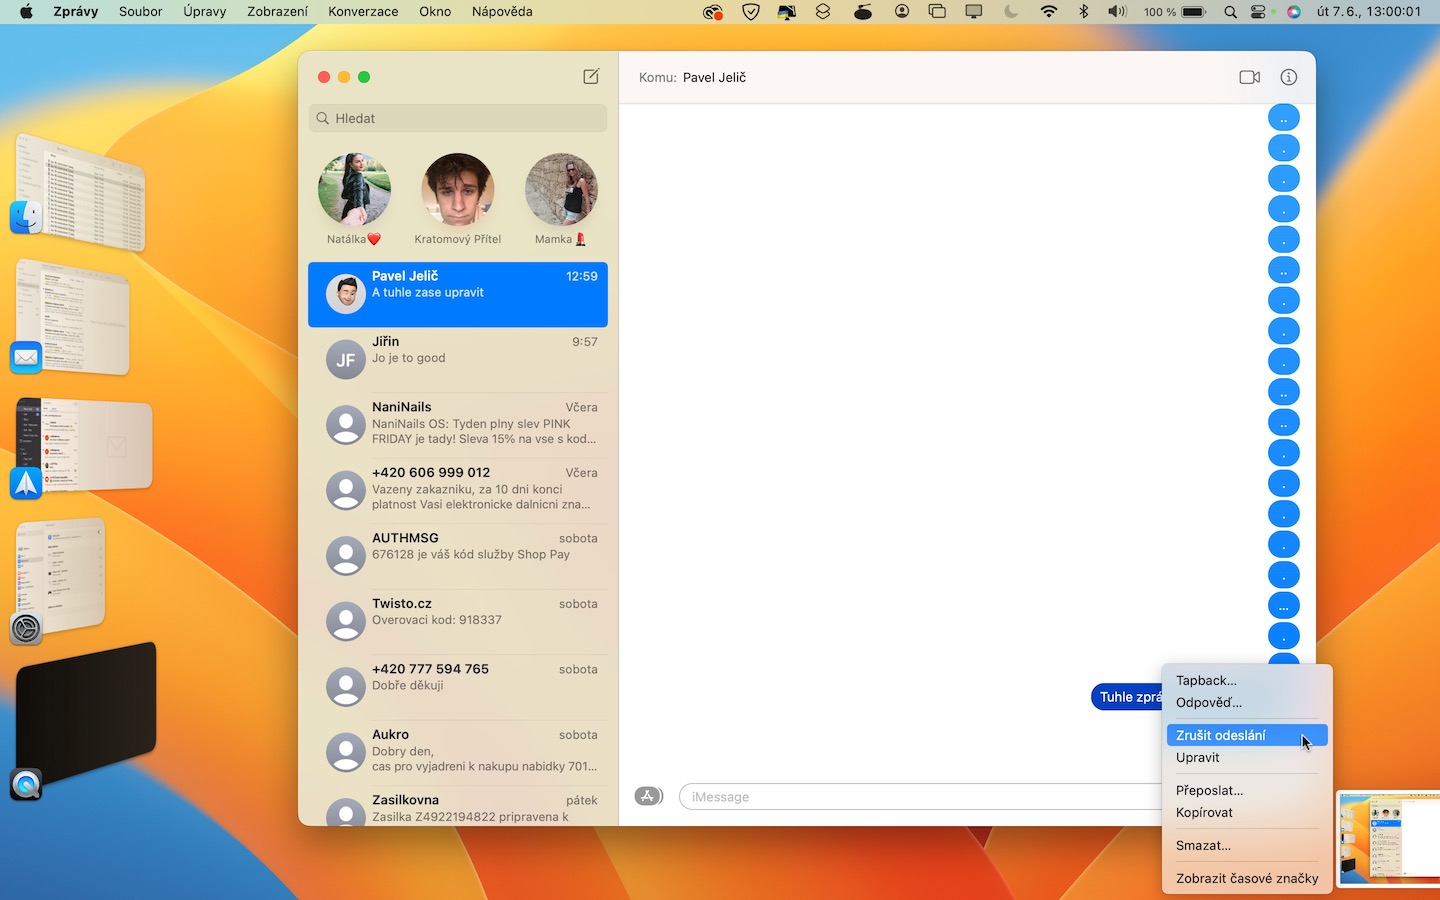Viewport: 1440px width, 900px height.
Task: Open the screenshot preview thumbnail
Action: [x=1388, y=838]
